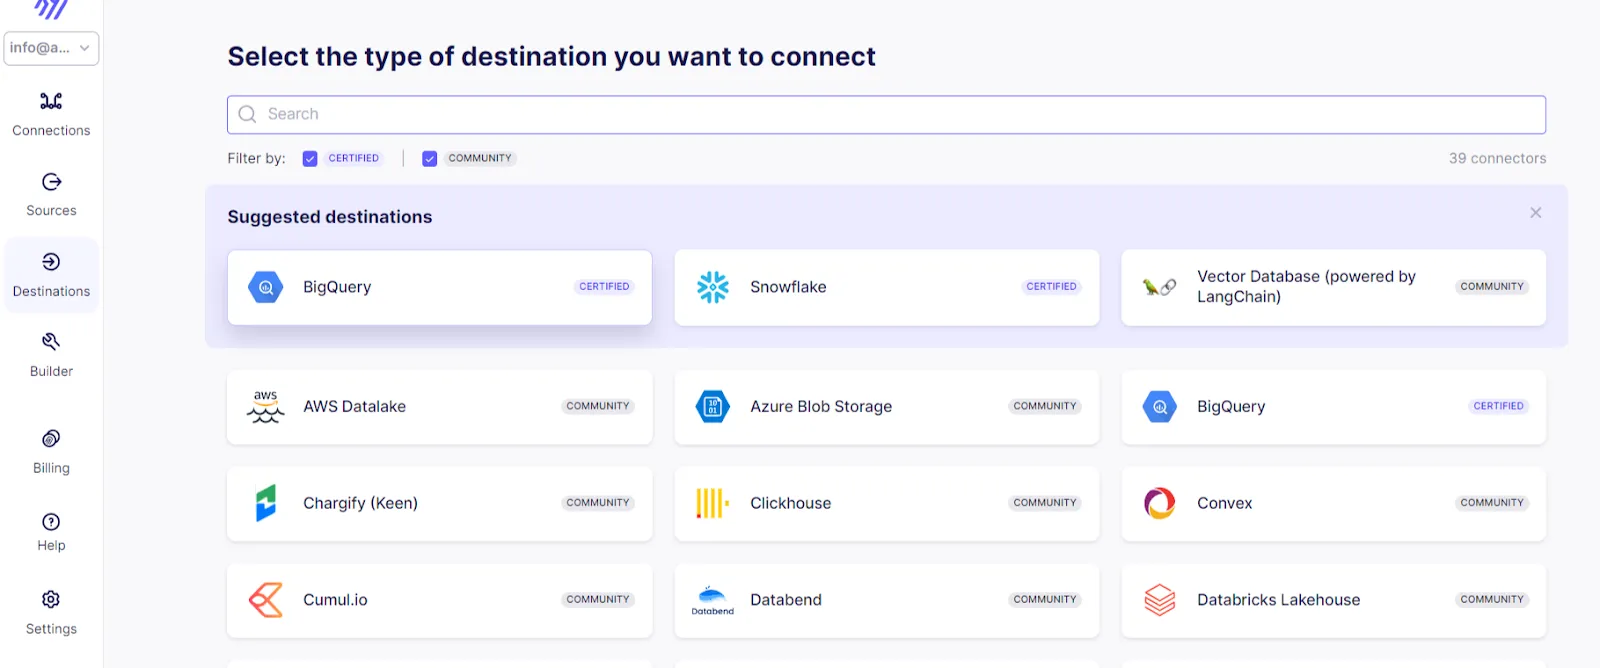The image size is (1600, 668).
Task: Choose the Azure Blob Storage connector
Action: coord(886,407)
